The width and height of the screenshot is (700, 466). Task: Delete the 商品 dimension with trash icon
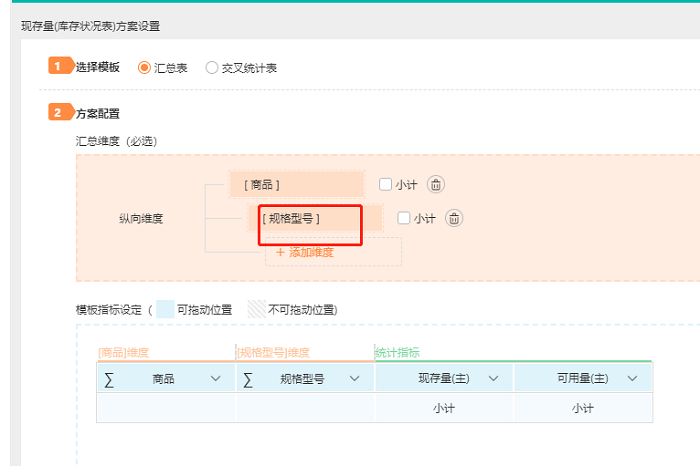[x=436, y=184]
